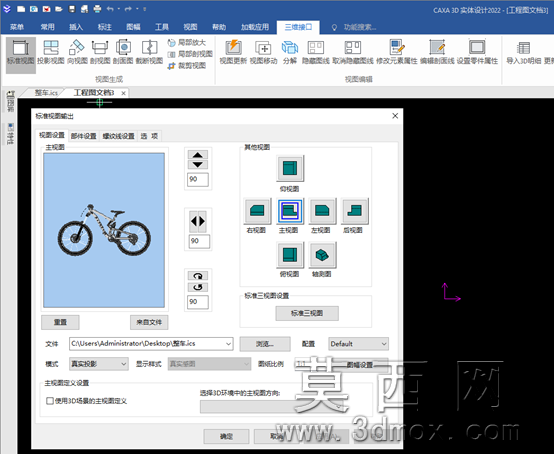This screenshot has width=554, height=454.
Task: Switch to the 部件设置 tab
Action: (x=83, y=136)
